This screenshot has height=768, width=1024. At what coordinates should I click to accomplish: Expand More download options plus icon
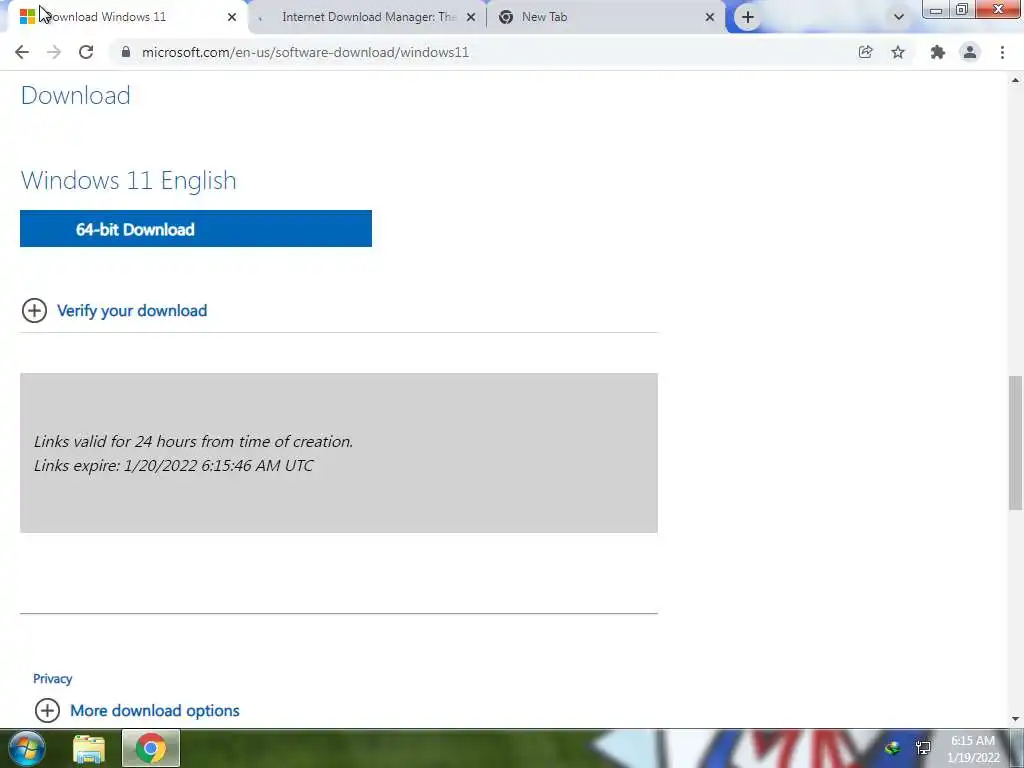pos(48,711)
